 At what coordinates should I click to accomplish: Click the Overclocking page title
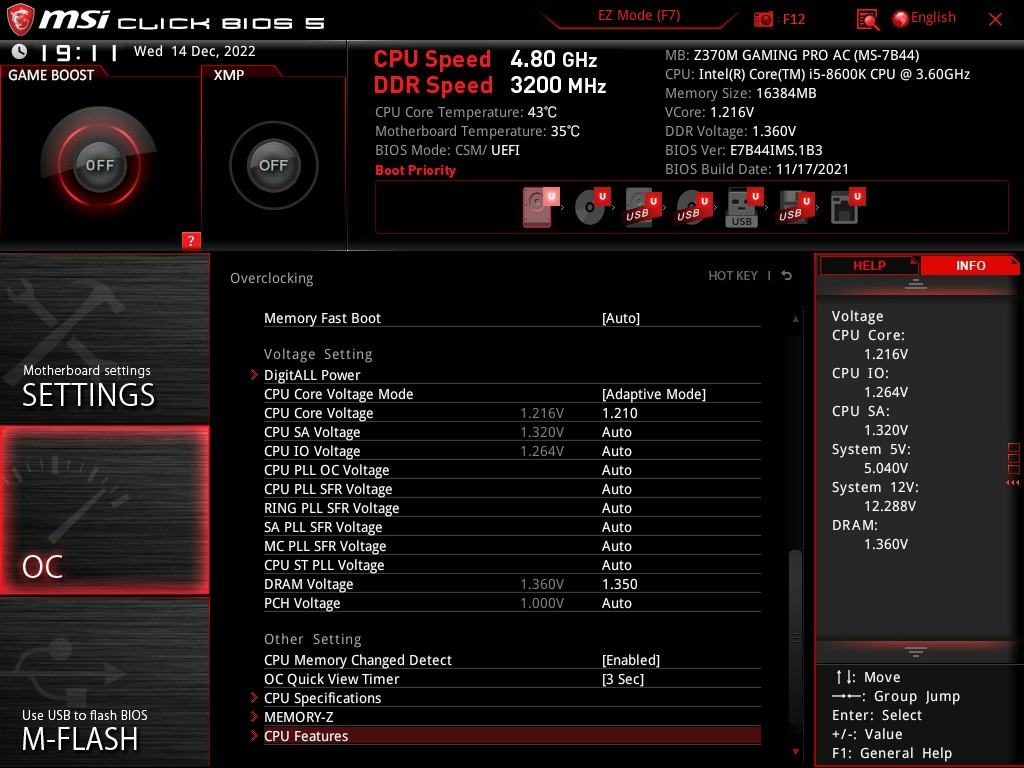pos(272,278)
